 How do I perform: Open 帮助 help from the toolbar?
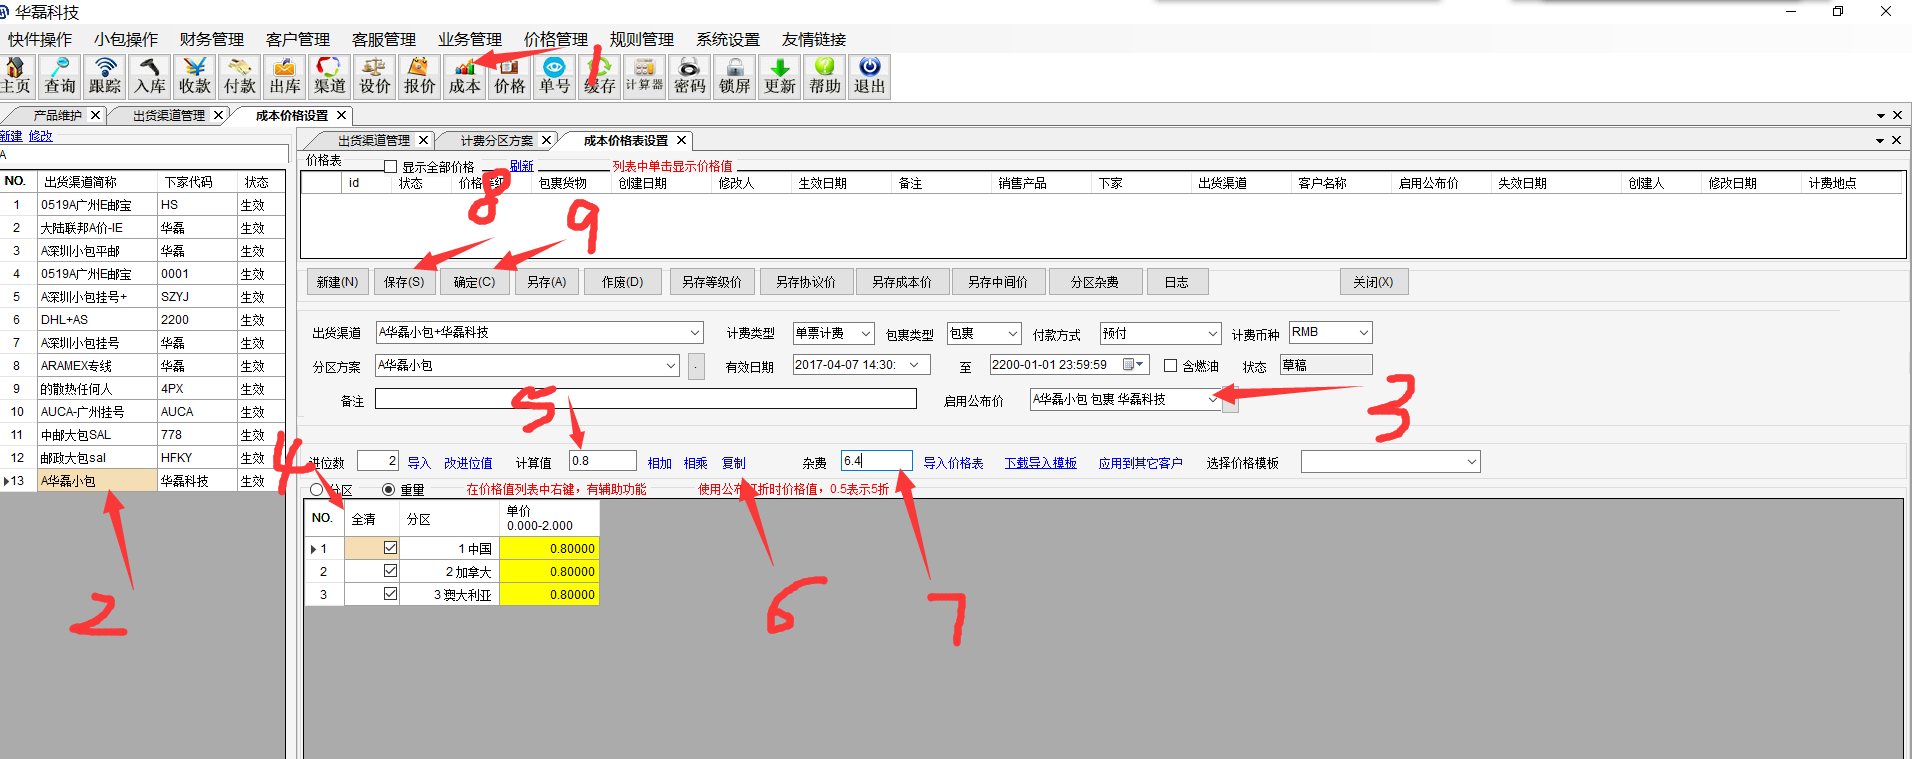tap(824, 76)
